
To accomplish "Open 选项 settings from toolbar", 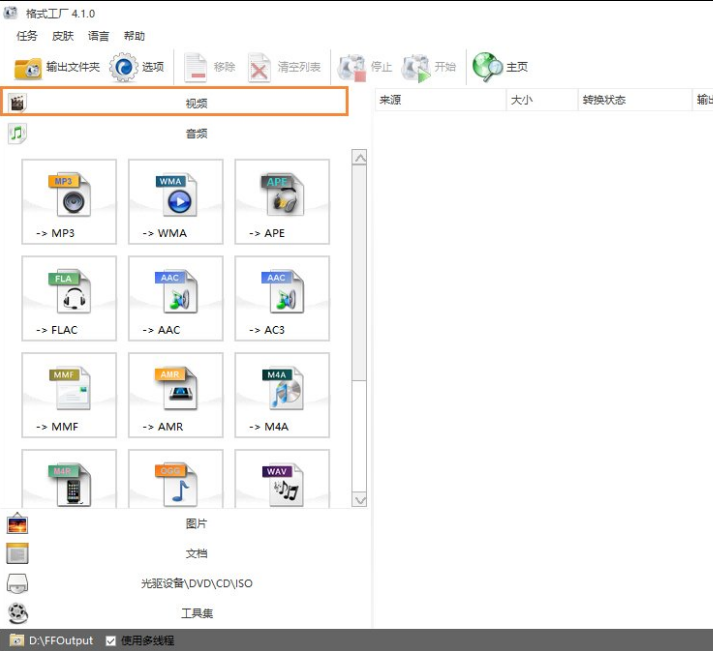I will click(137, 67).
